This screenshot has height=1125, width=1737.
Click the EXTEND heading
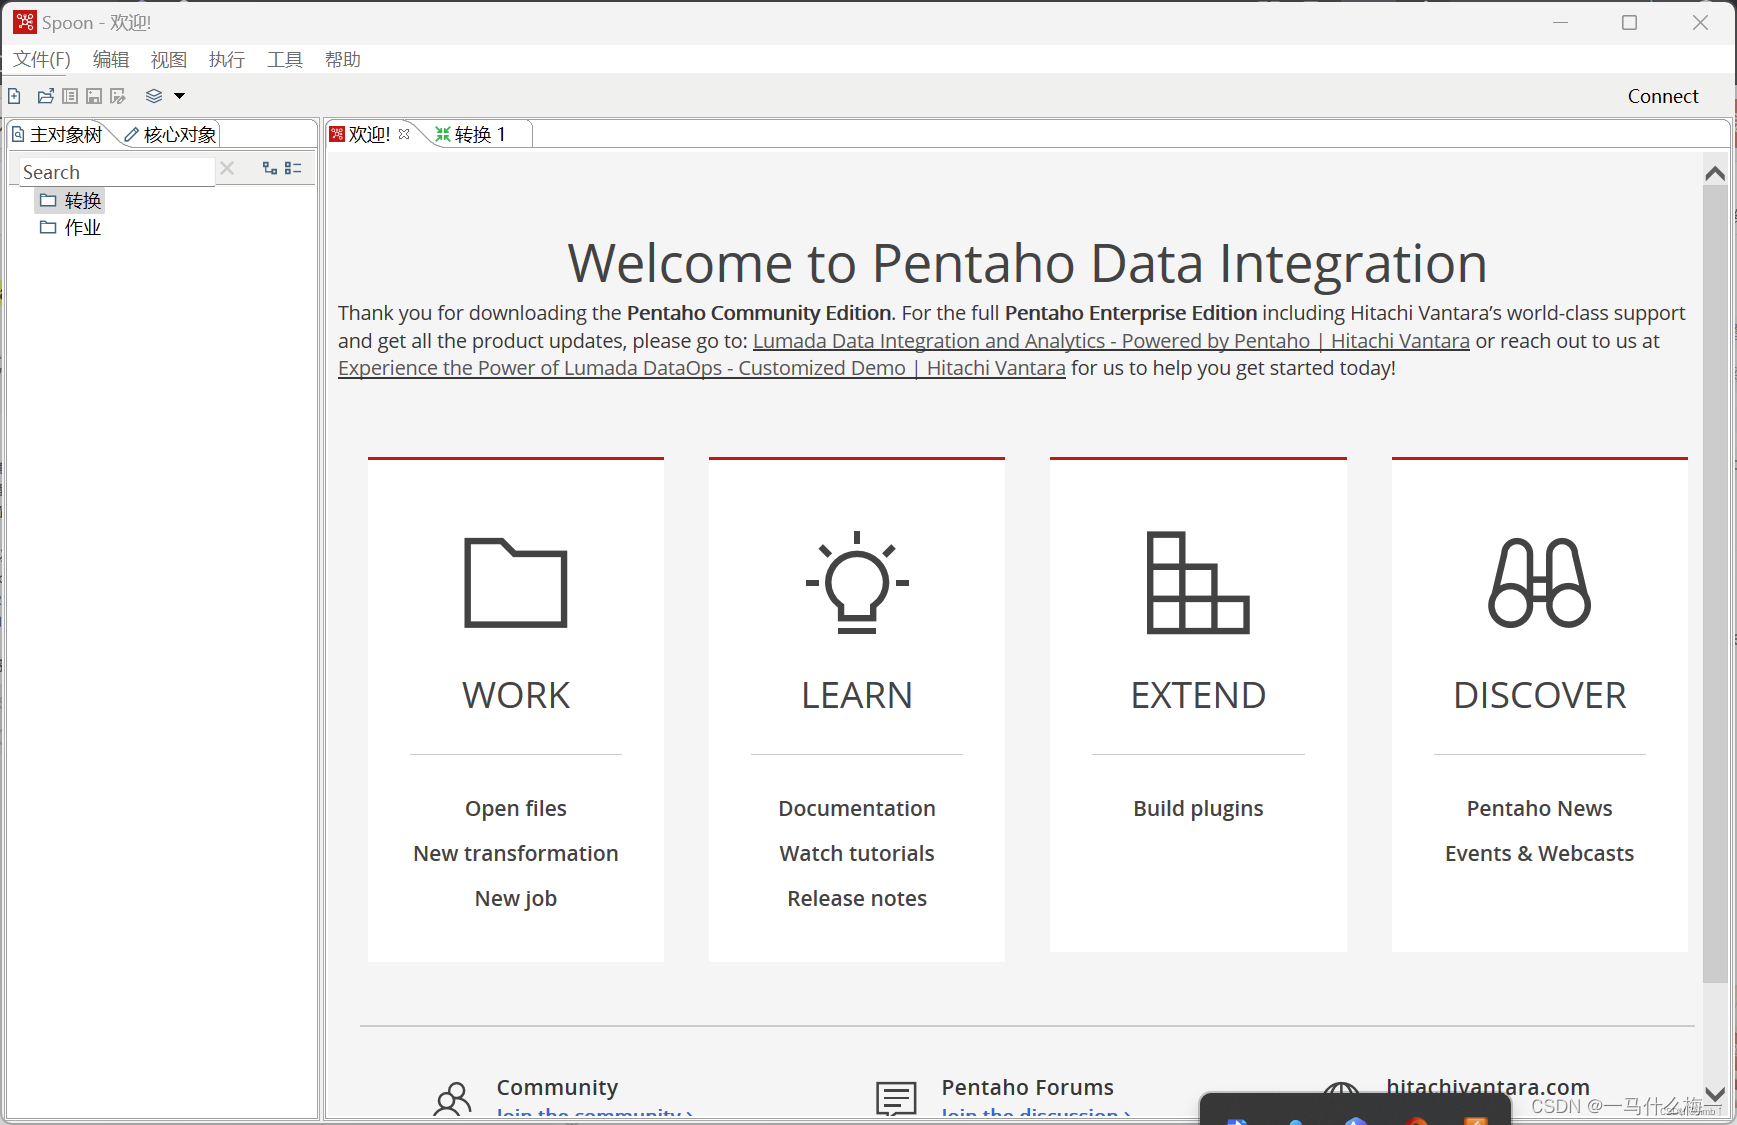[1198, 695]
